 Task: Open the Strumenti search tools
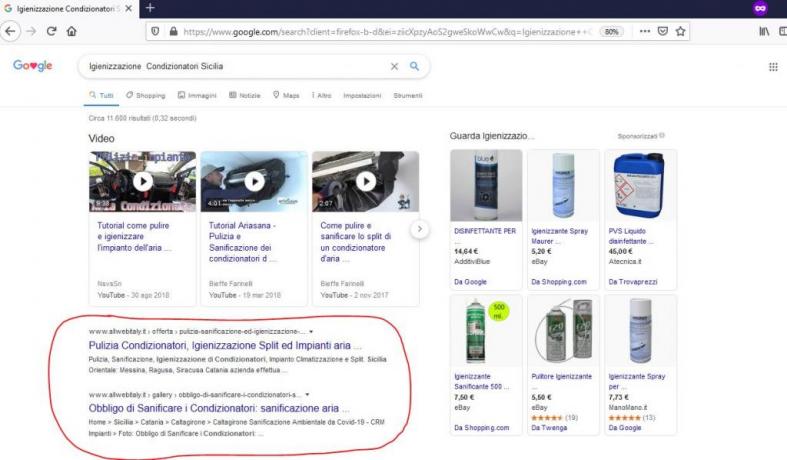point(408,95)
